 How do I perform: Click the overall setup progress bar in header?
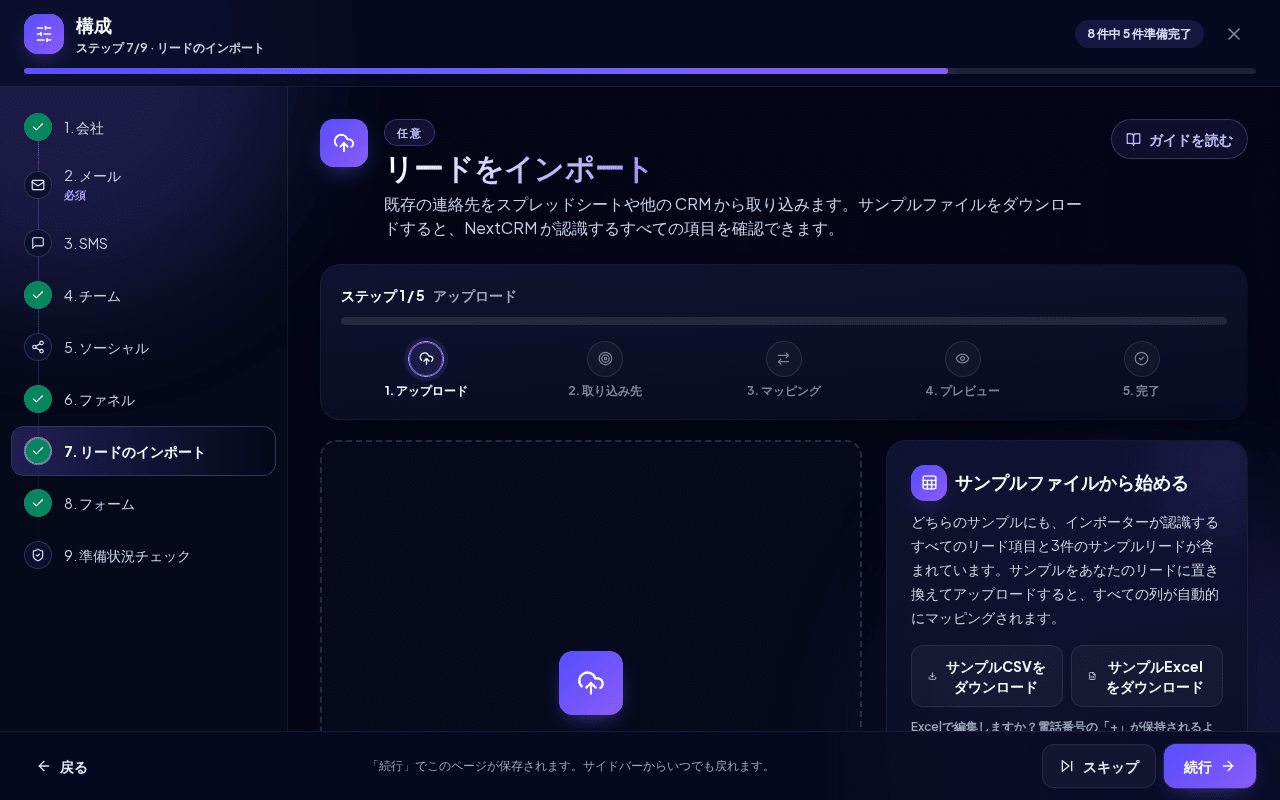(640, 71)
